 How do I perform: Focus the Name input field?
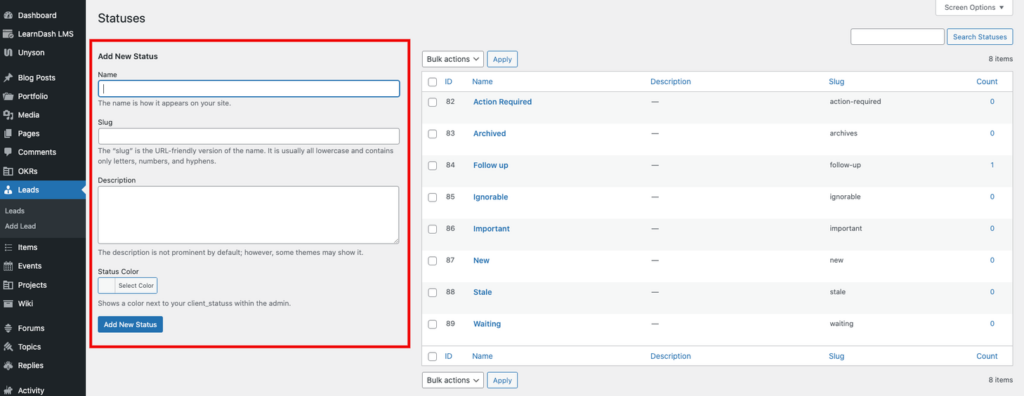249,89
